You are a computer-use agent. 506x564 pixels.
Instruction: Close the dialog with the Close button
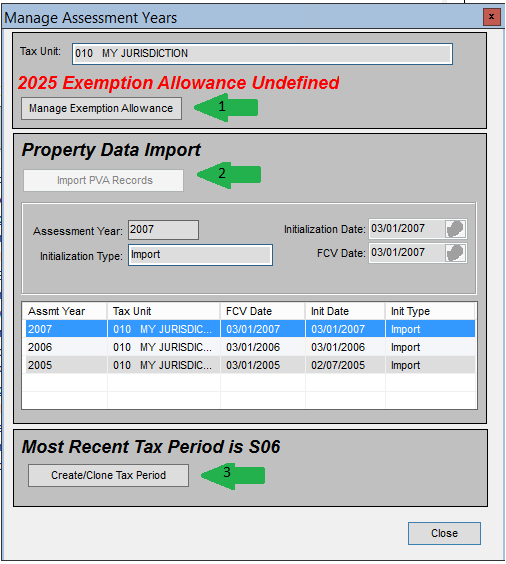(x=444, y=533)
